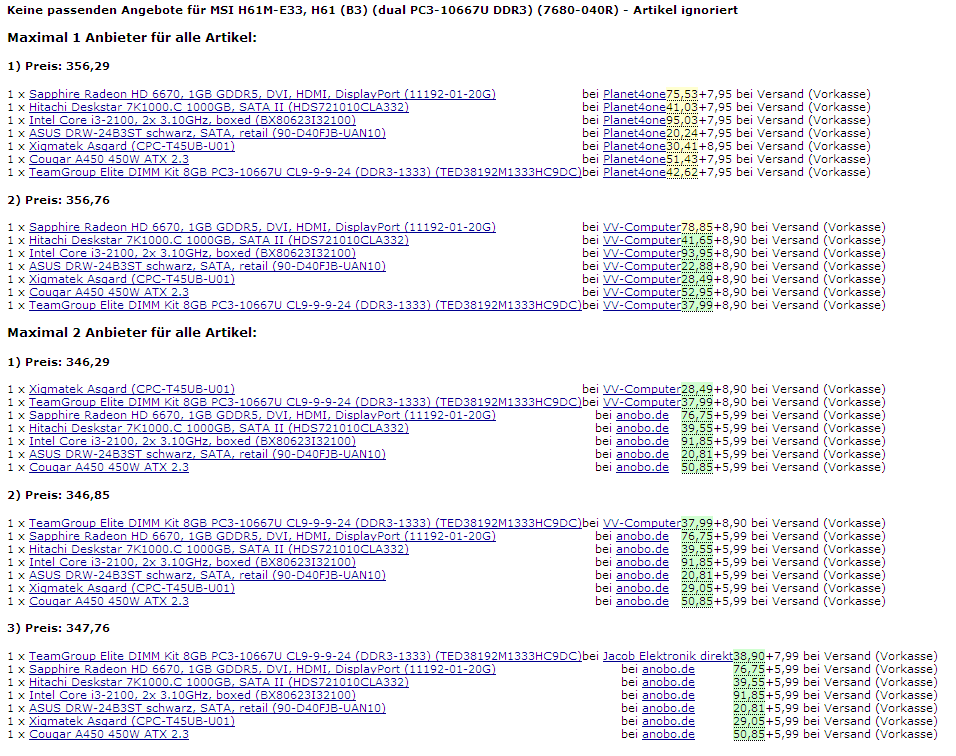Visit anobo.de link for Intel under Preis 347,76

(668, 695)
